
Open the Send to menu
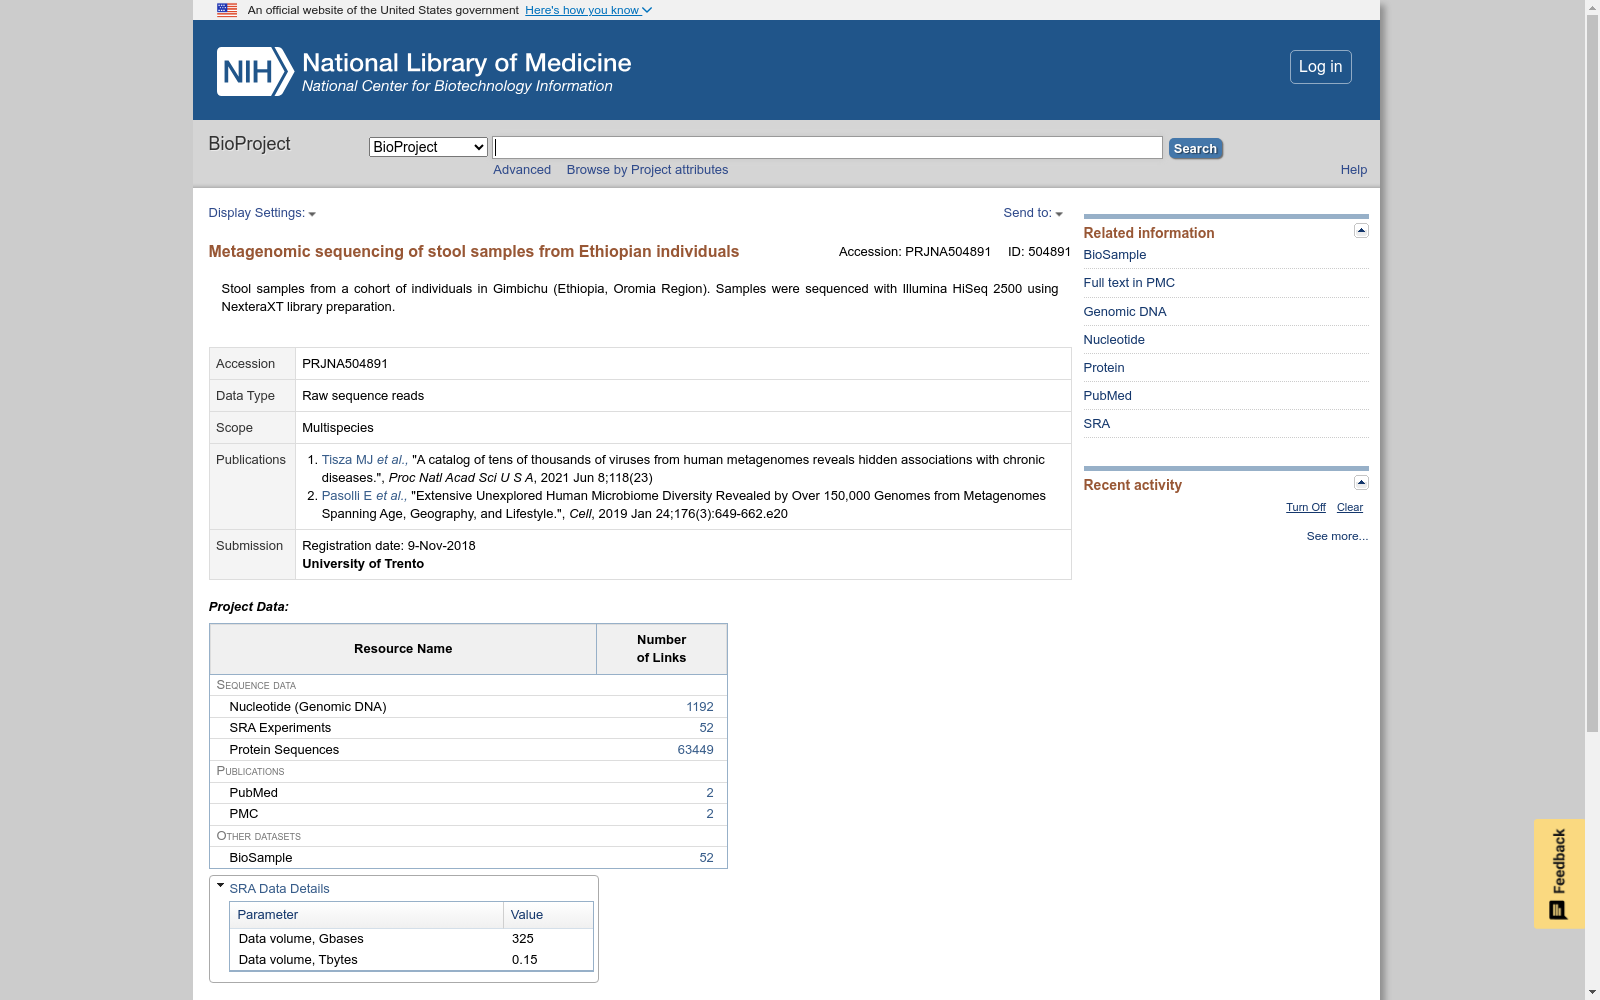pos(1033,213)
